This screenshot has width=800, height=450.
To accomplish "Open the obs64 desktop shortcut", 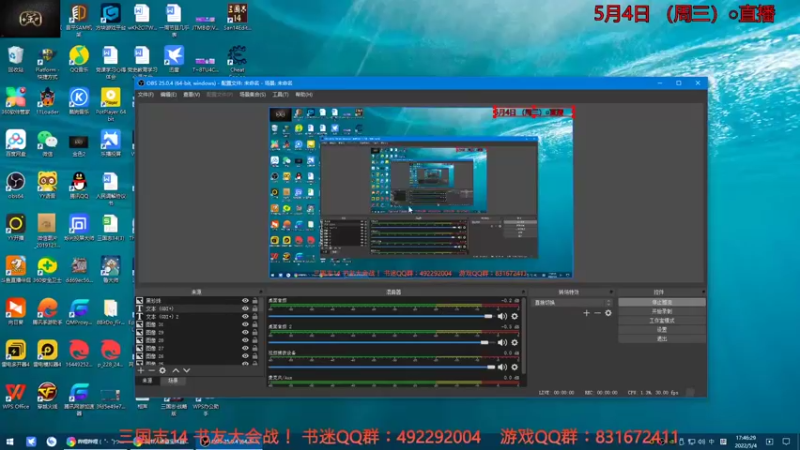I will point(16,186).
